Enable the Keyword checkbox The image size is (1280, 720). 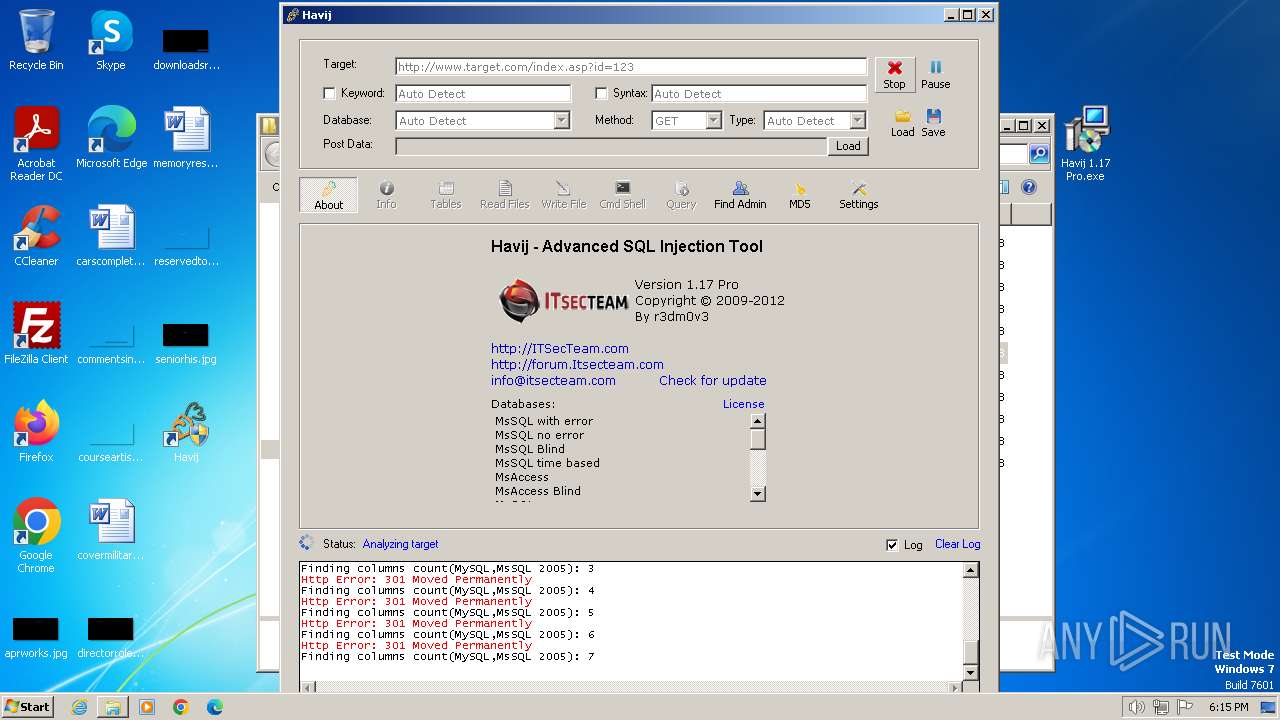click(329, 93)
